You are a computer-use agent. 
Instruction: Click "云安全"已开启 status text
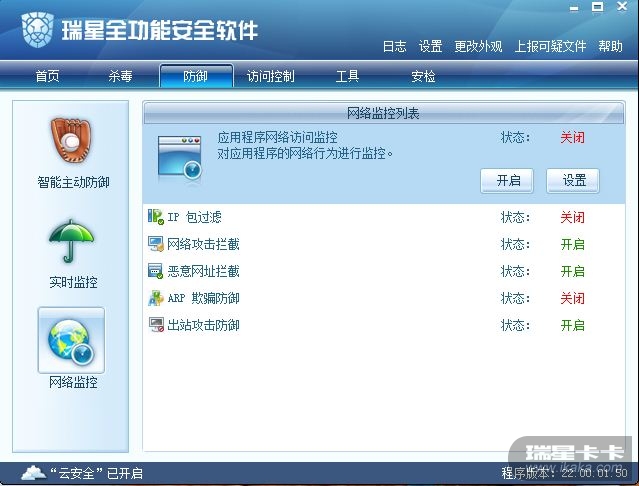tap(97, 473)
